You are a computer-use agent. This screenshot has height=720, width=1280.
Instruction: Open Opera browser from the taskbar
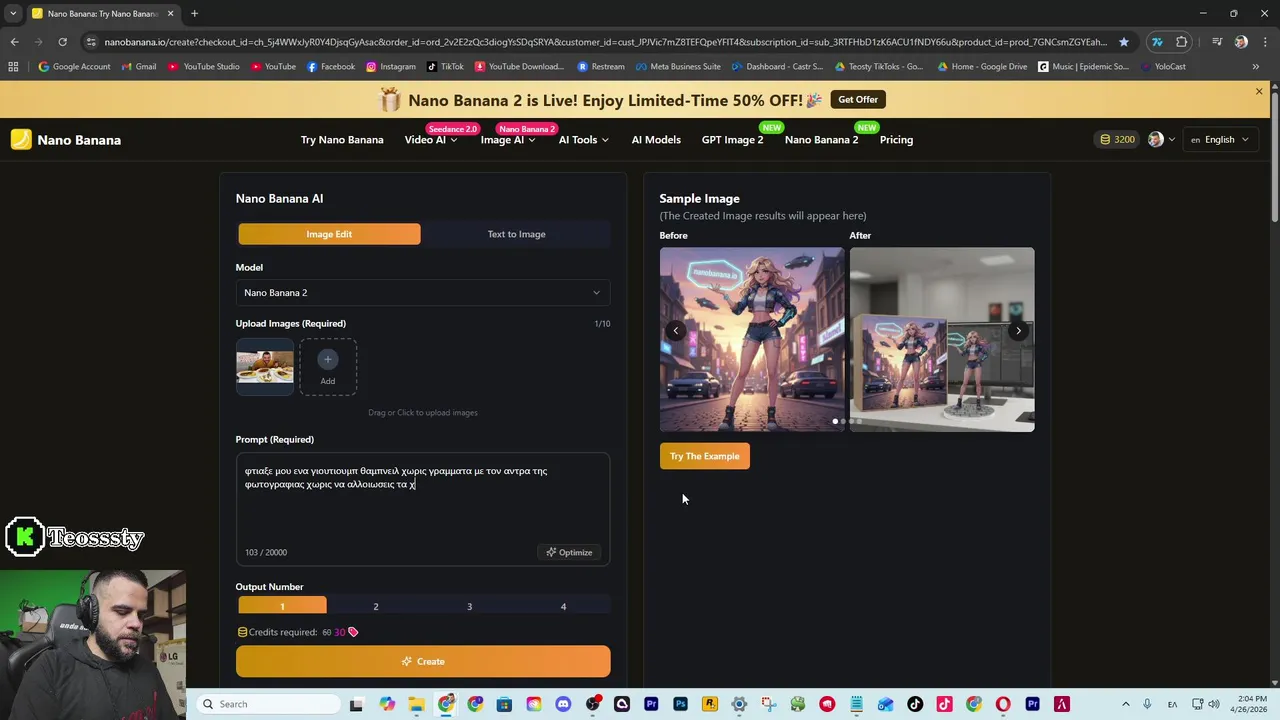point(1003,704)
